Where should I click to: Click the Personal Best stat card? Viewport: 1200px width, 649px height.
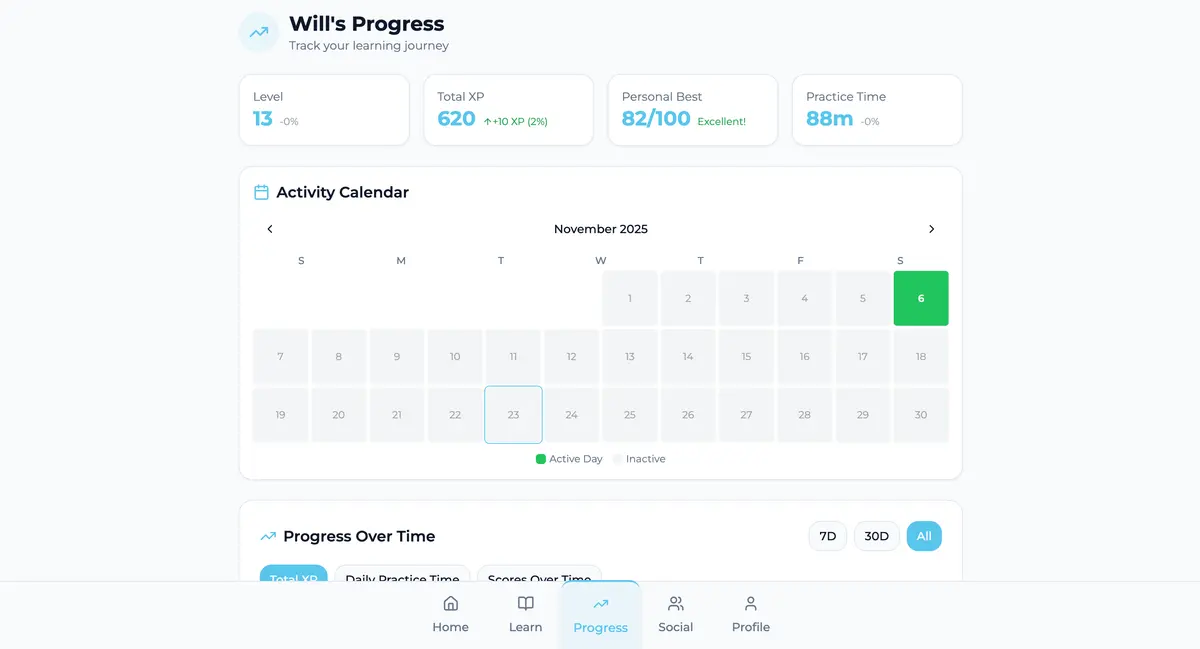[692, 110]
